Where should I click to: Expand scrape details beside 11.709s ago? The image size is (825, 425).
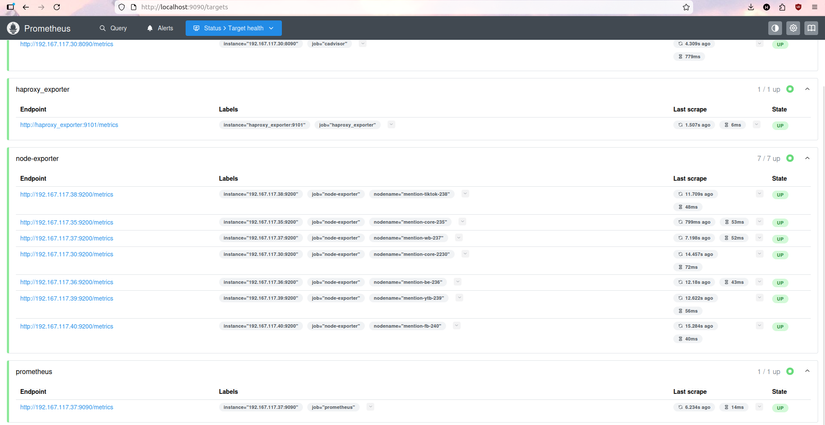pos(759,194)
